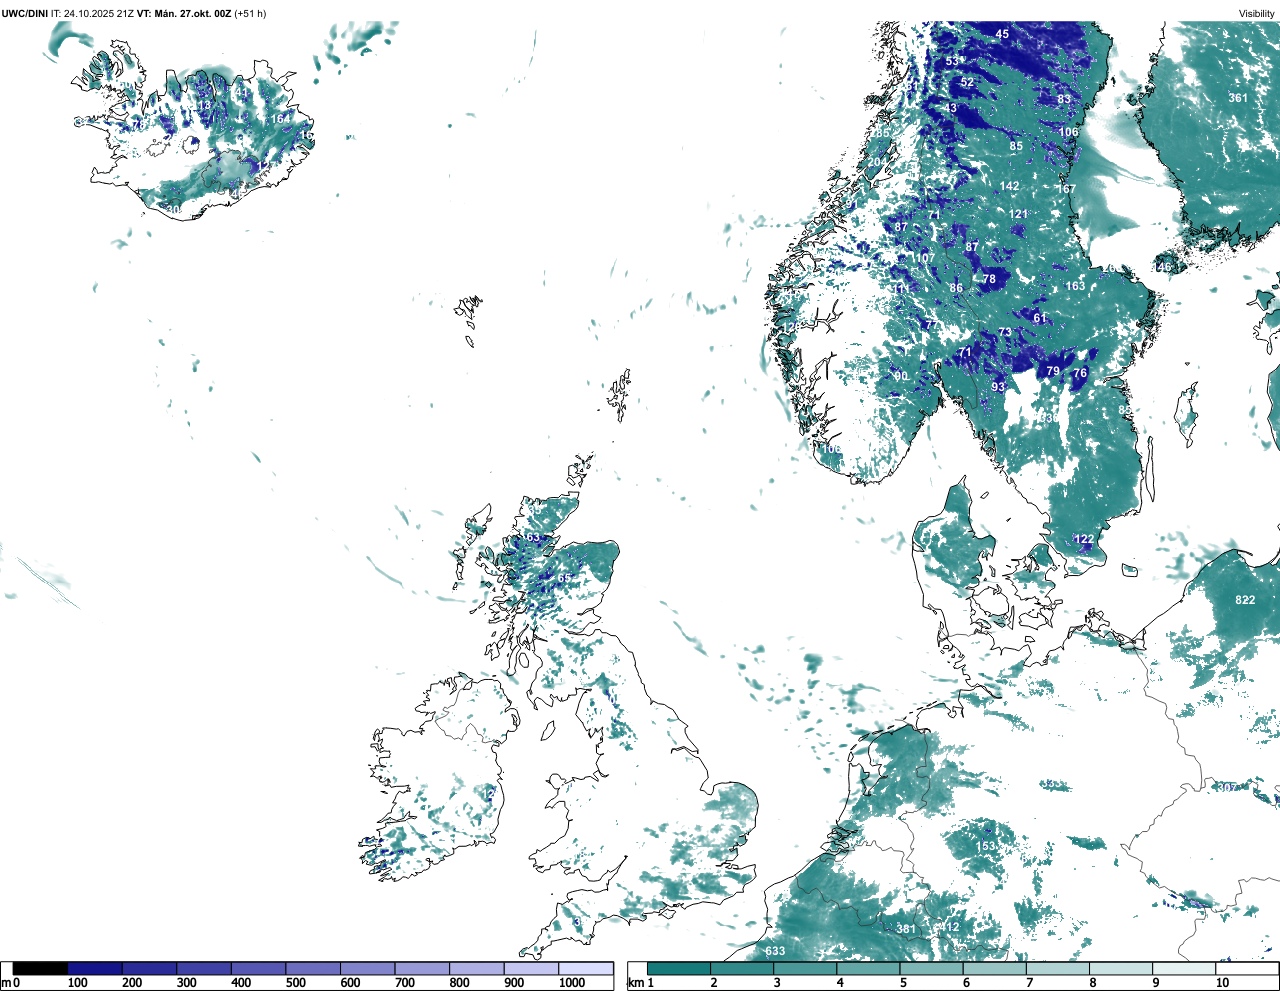Click the initial time '24.10.2025 21Z'

coord(99,13)
